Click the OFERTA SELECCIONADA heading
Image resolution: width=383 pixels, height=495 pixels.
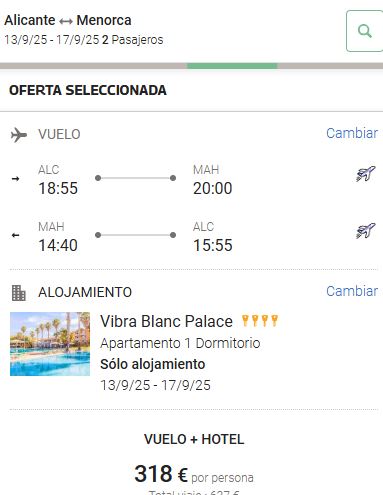[88, 90]
